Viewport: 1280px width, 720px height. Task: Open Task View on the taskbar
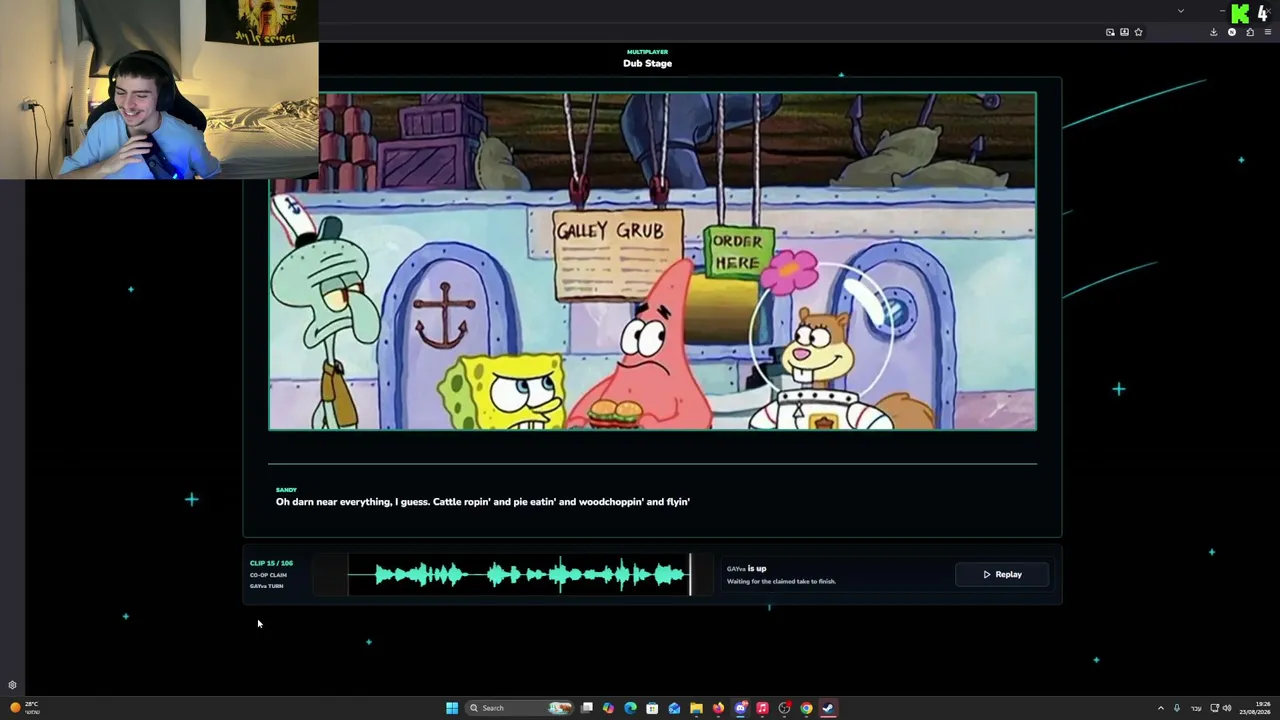pos(587,708)
